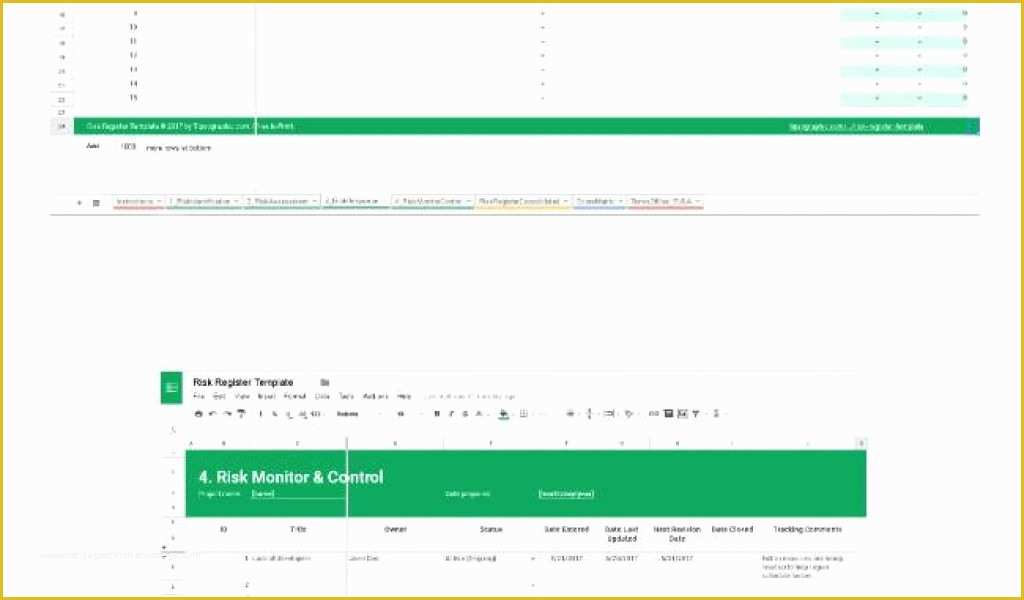This screenshot has width=1024, height=600.
Task: Open Risk Register Consolidated tab dropdown arrow
Action: 566,202
